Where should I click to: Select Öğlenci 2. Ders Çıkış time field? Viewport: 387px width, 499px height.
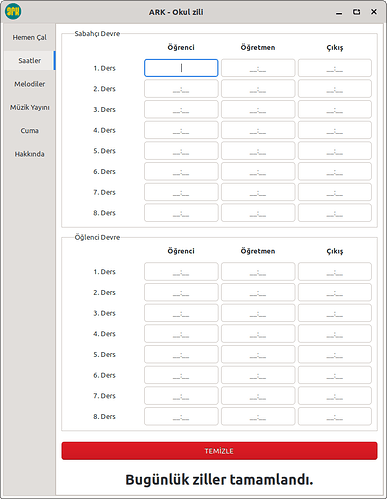(335, 292)
